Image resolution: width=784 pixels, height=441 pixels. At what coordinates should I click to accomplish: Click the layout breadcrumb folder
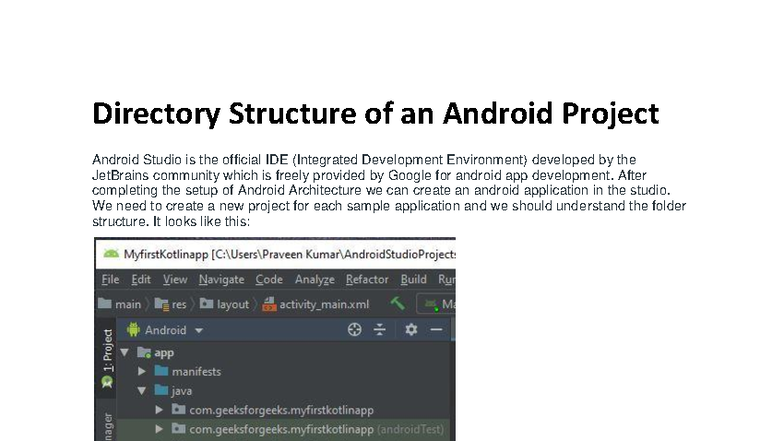[224, 304]
